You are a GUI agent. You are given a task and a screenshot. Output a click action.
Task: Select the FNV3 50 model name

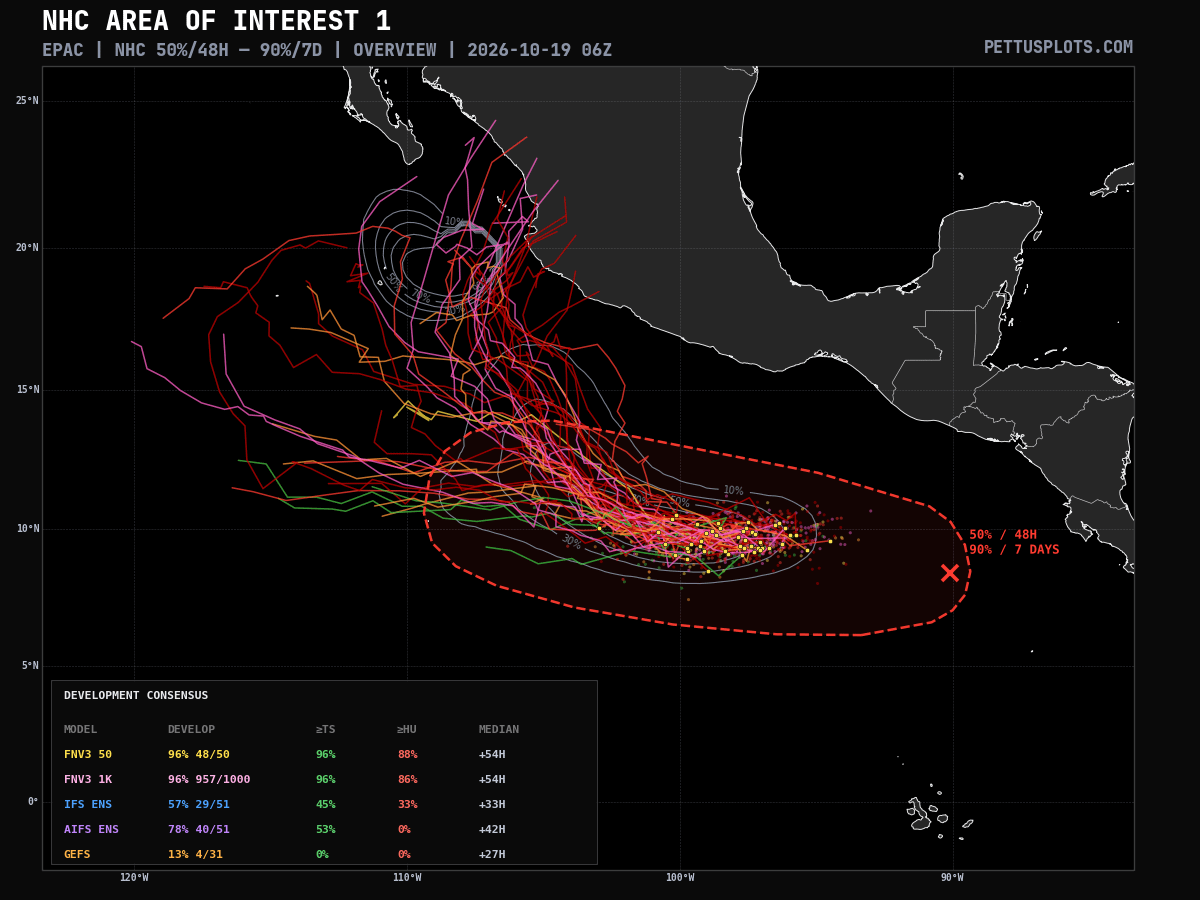point(88,755)
